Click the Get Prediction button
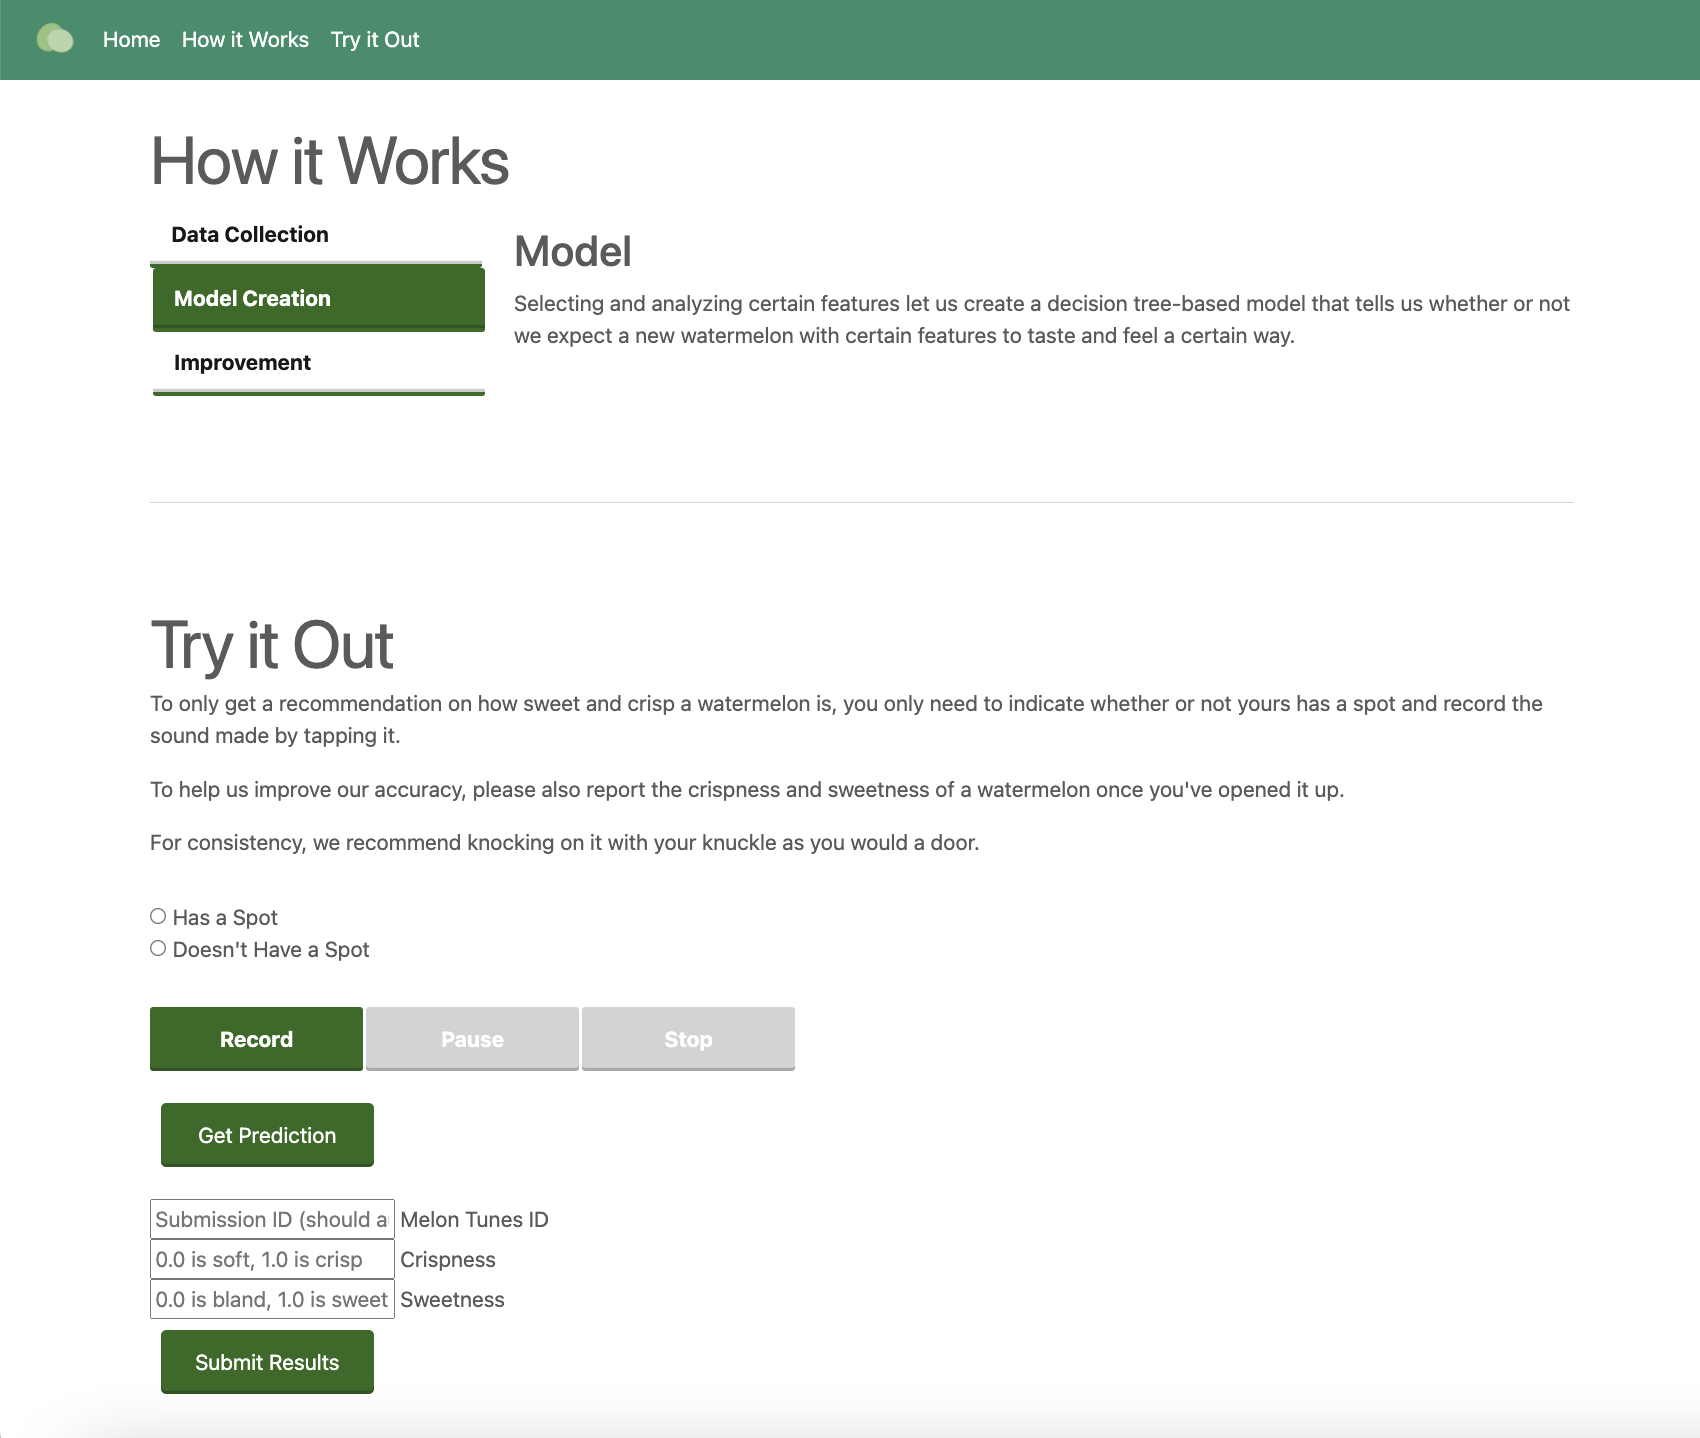Image resolution: width=1700 pixels, height=1438 pixels. (267, 1134)
